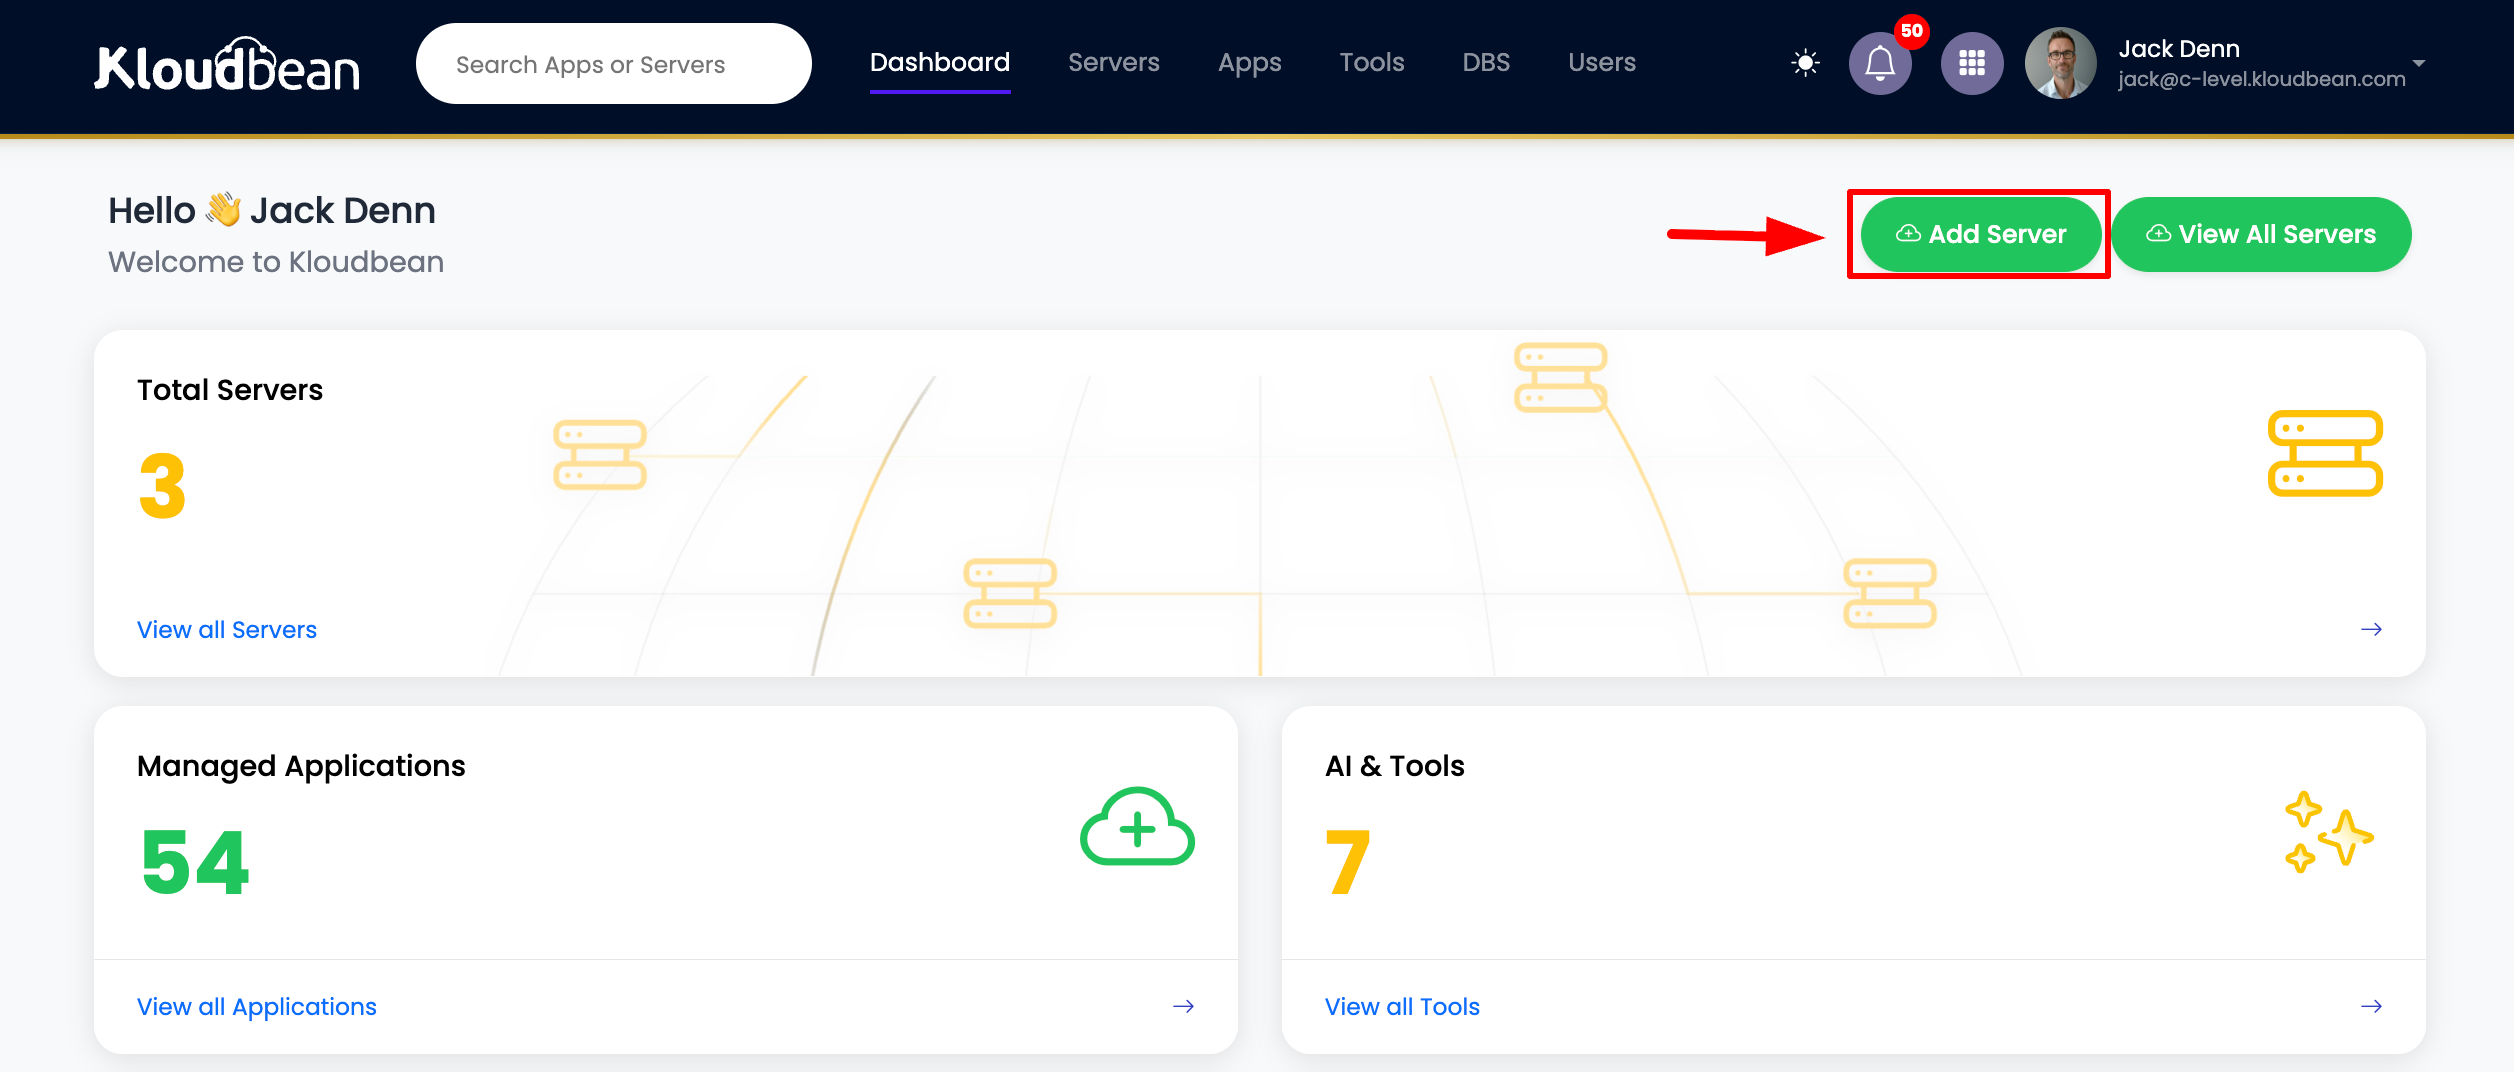Click the Managed Applications count 54

pyautogui.click(x=195, y=862)
